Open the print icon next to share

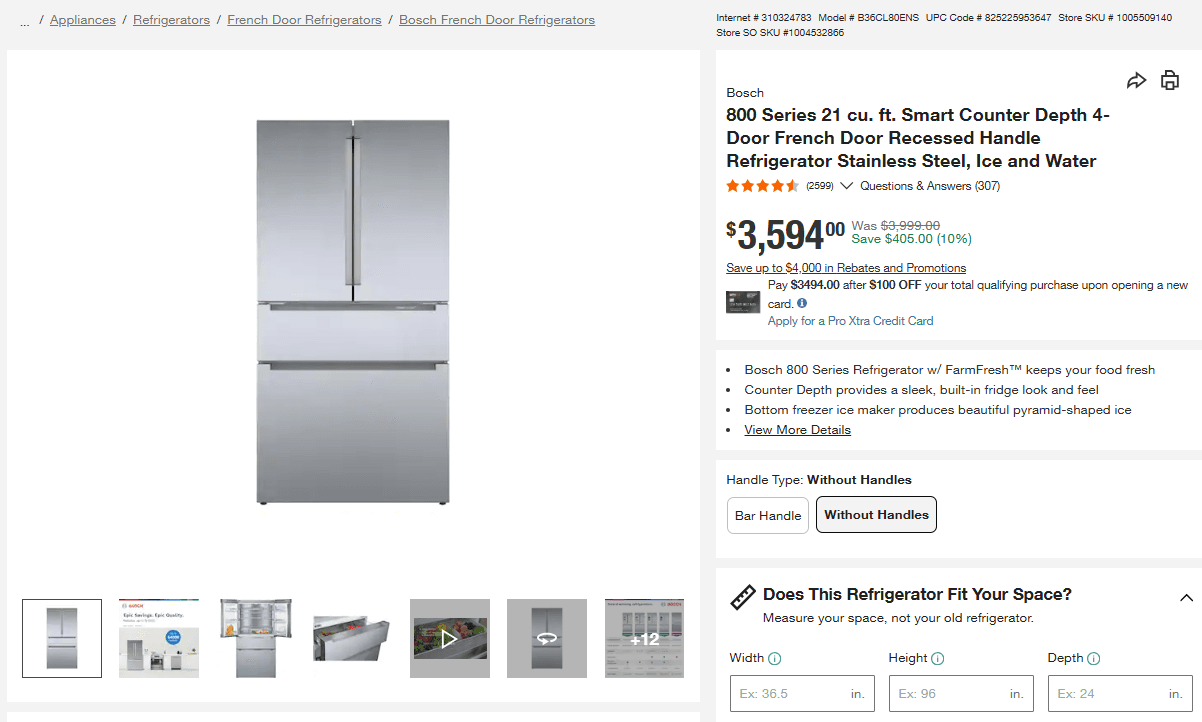click(1170, 79)
